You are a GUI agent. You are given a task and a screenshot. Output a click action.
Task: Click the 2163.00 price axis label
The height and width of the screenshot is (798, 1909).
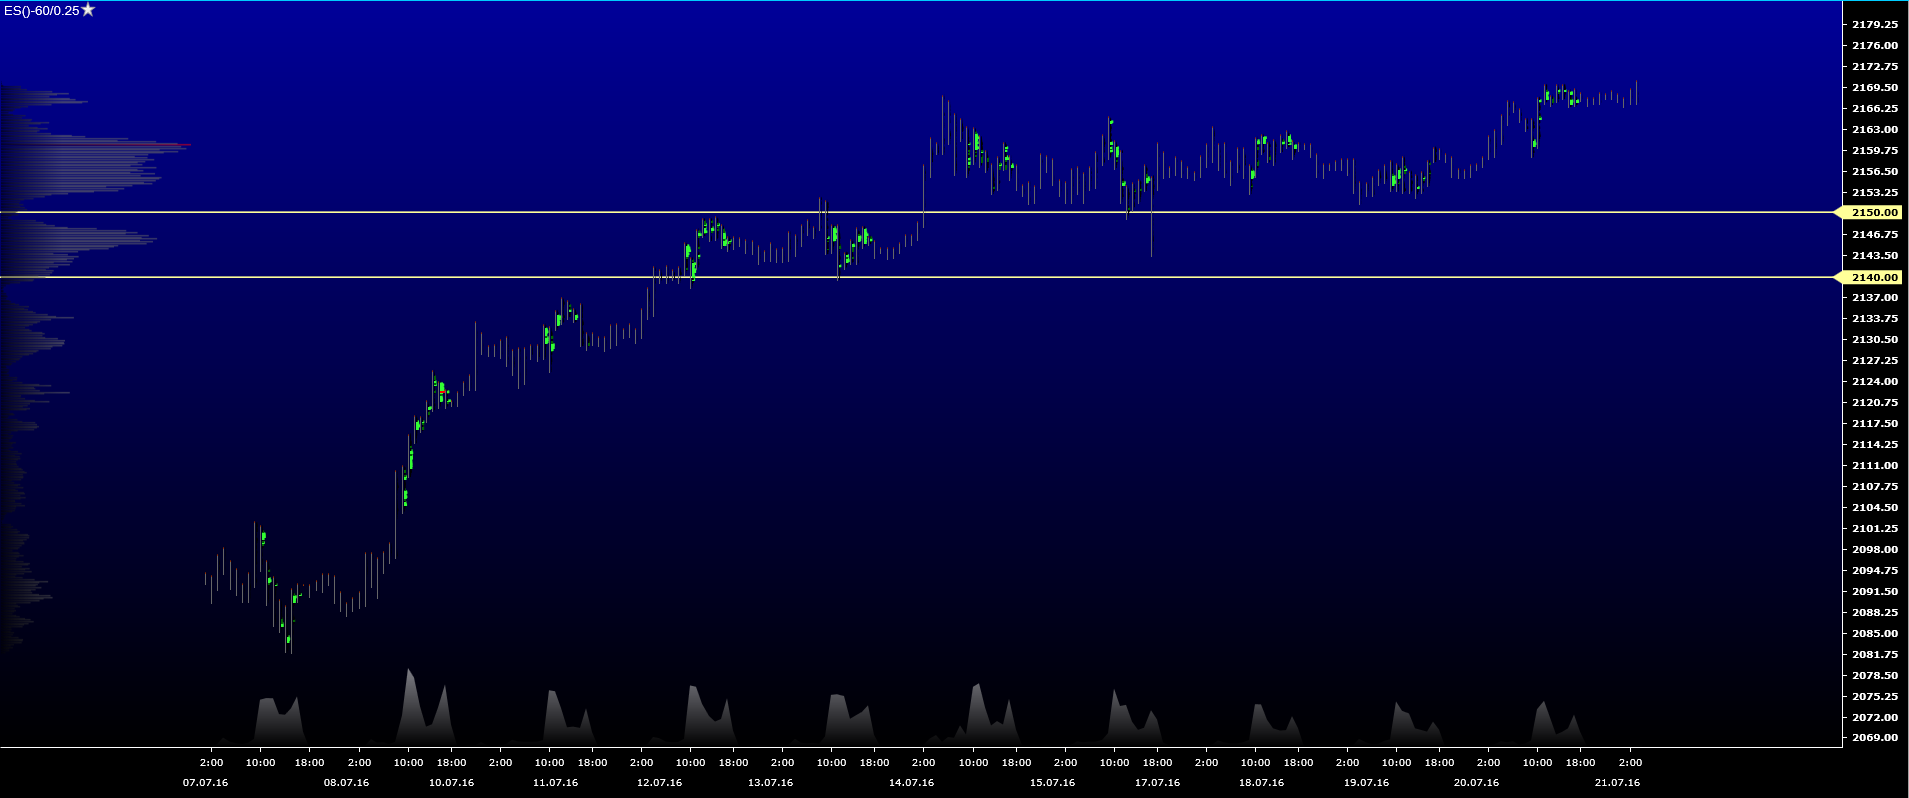(x=1874, y=129)
